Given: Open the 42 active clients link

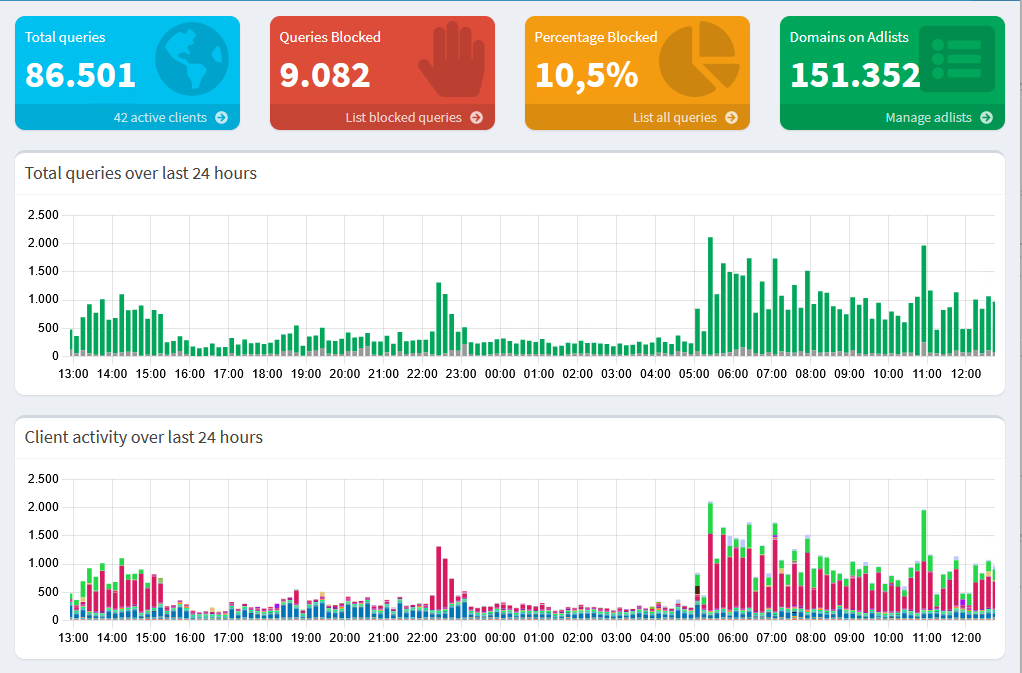Looking at the screenshot, I should [160, 117].
